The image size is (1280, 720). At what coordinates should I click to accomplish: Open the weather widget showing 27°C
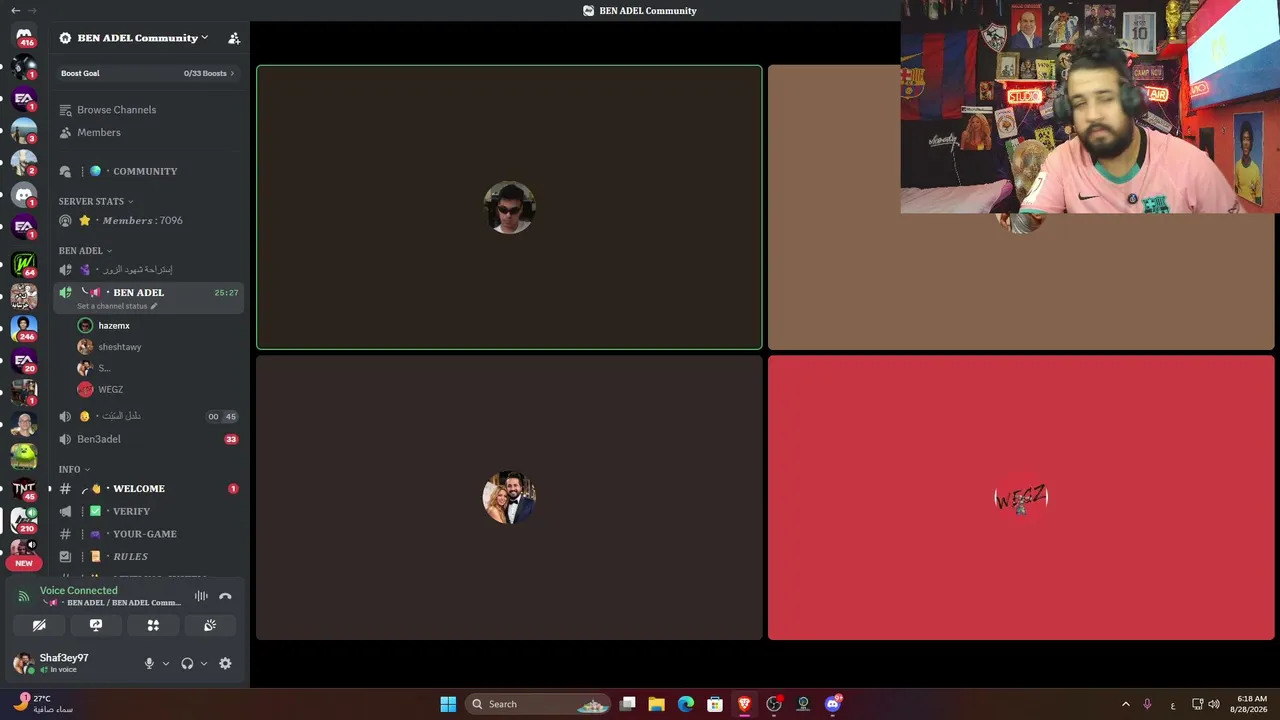pos(44,704)
